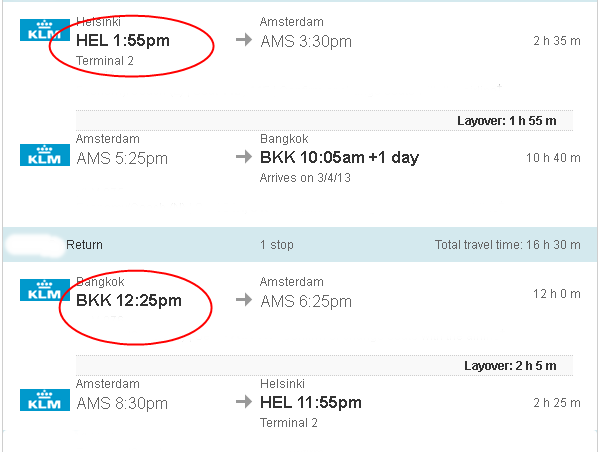Click the KLM logo beside AMS 8:30pm

[x=45, y=400]
